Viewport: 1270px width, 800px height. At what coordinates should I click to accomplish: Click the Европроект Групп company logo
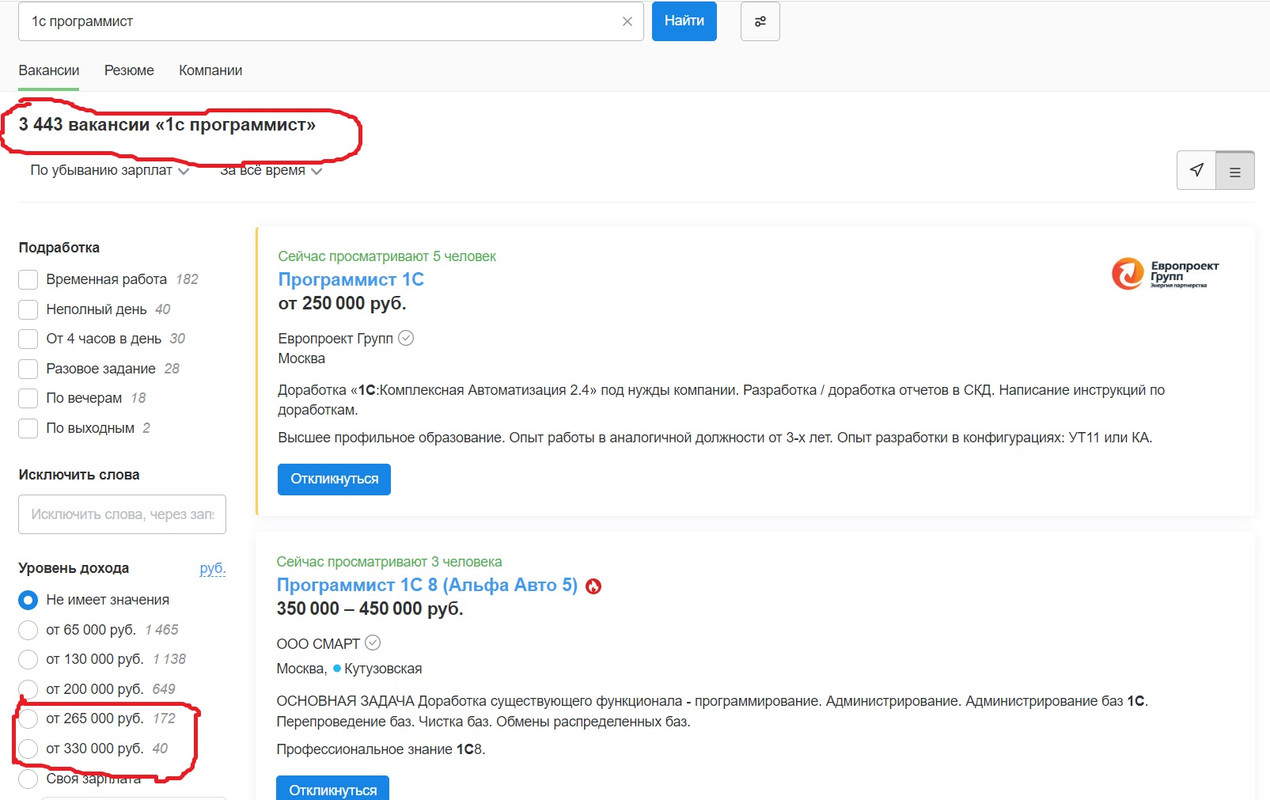(x=1166, y=273)
